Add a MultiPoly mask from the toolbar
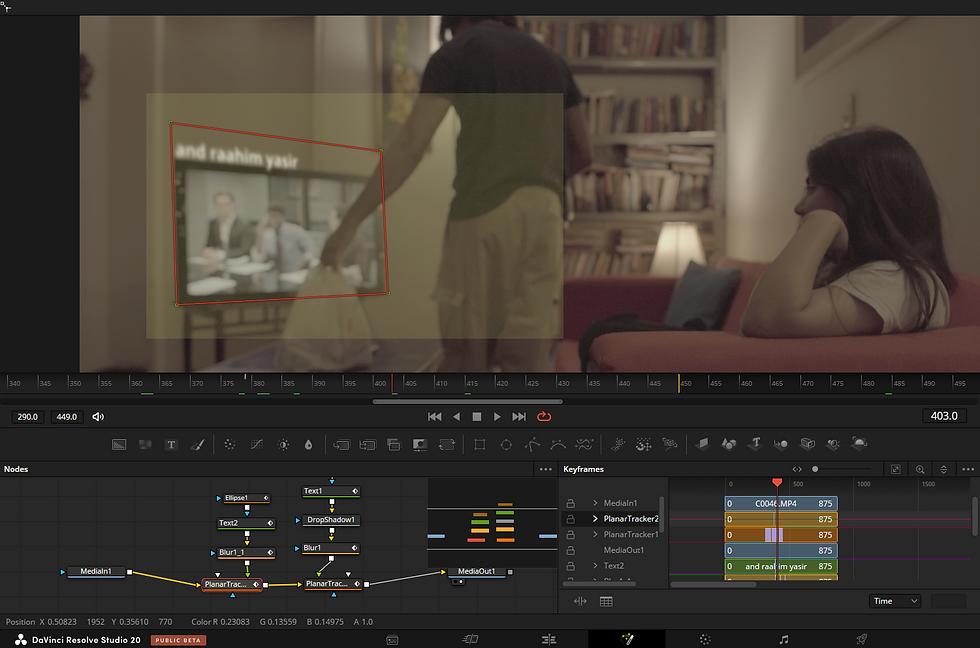The width and height of the screenshot is (980, 648). 584,444
